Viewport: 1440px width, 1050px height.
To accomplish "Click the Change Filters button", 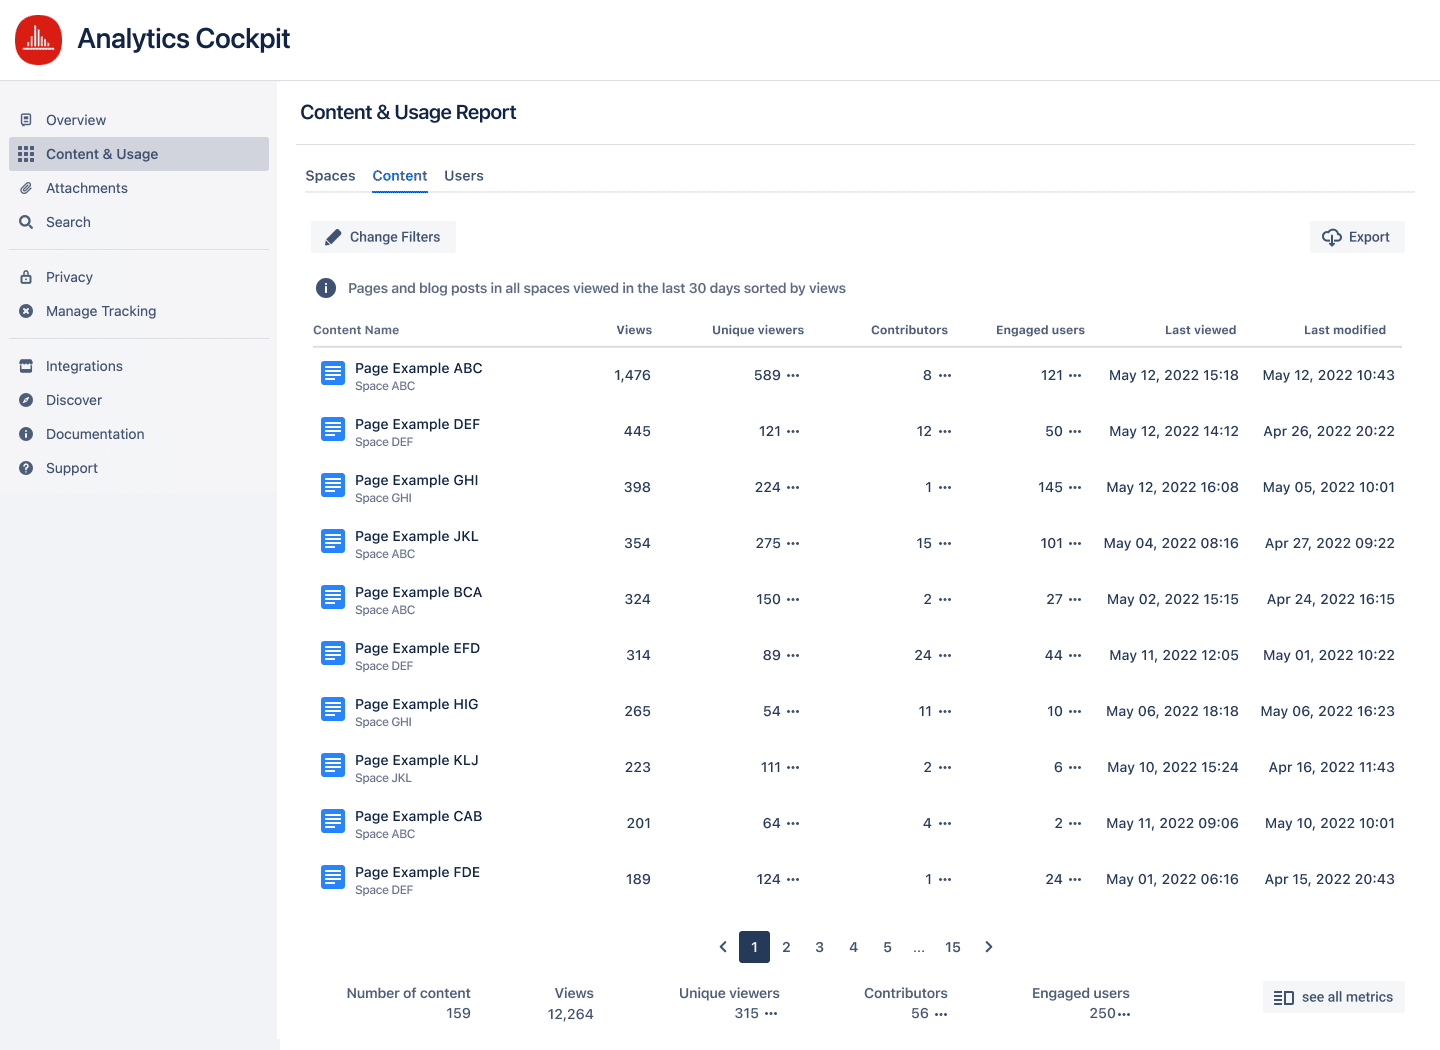I will coord(383,237).
